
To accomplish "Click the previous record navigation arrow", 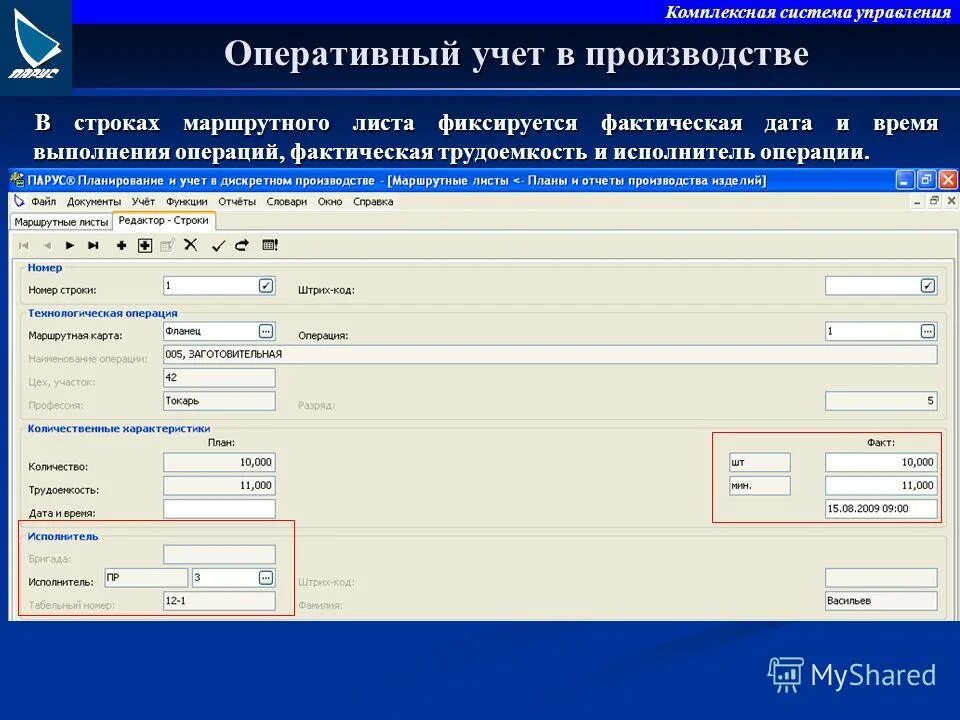I will coord(47,244).
